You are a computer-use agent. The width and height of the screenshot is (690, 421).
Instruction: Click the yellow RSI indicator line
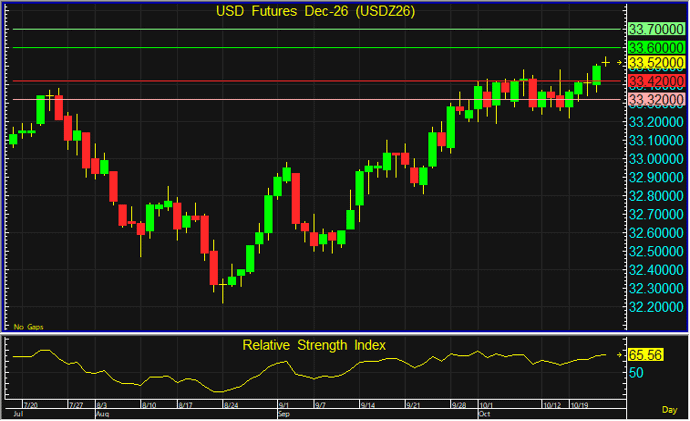(308, 370)
